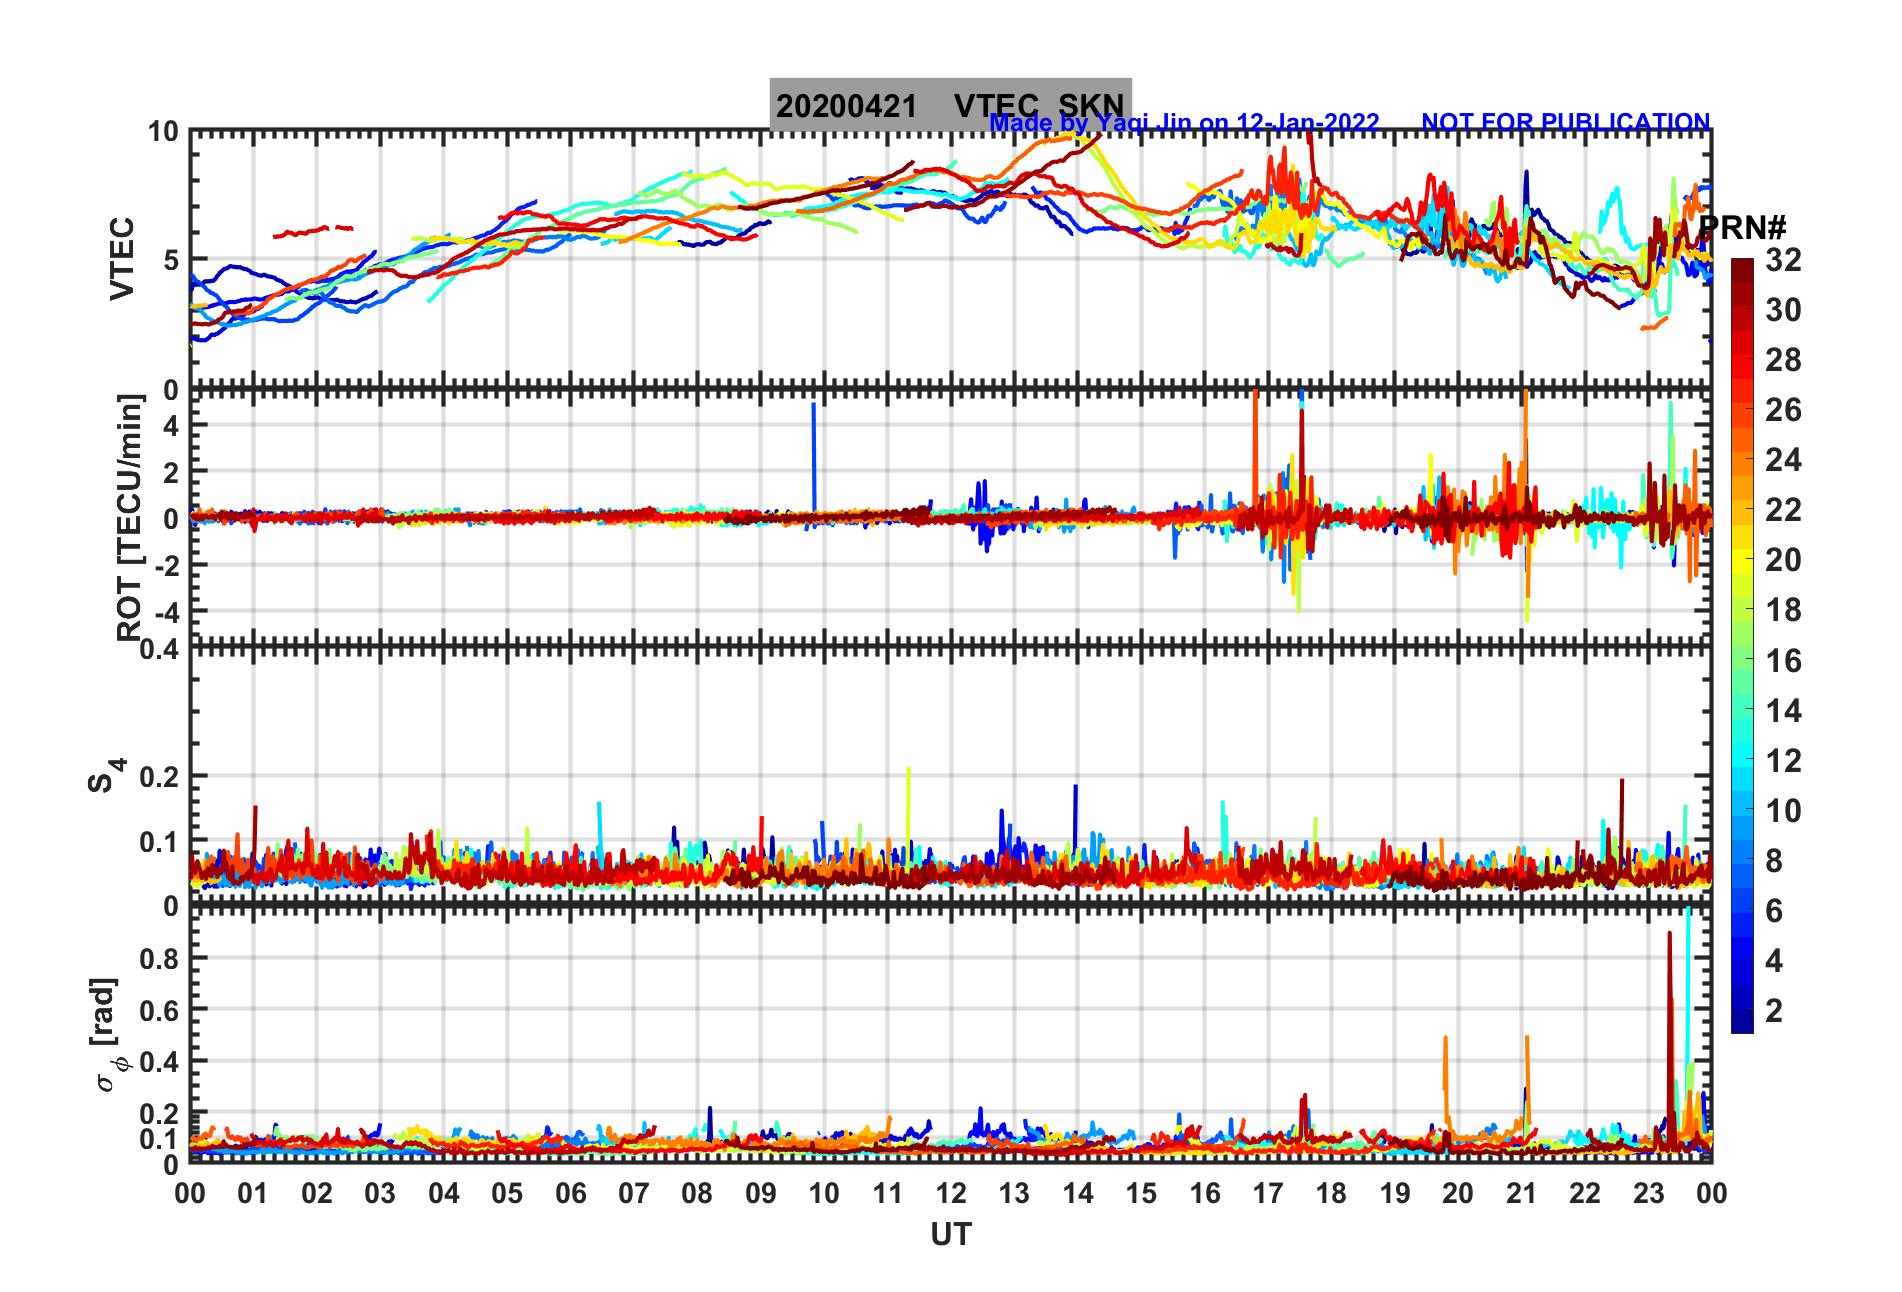Click the S4 axis tick label 0.2

(x=159, y=776)
